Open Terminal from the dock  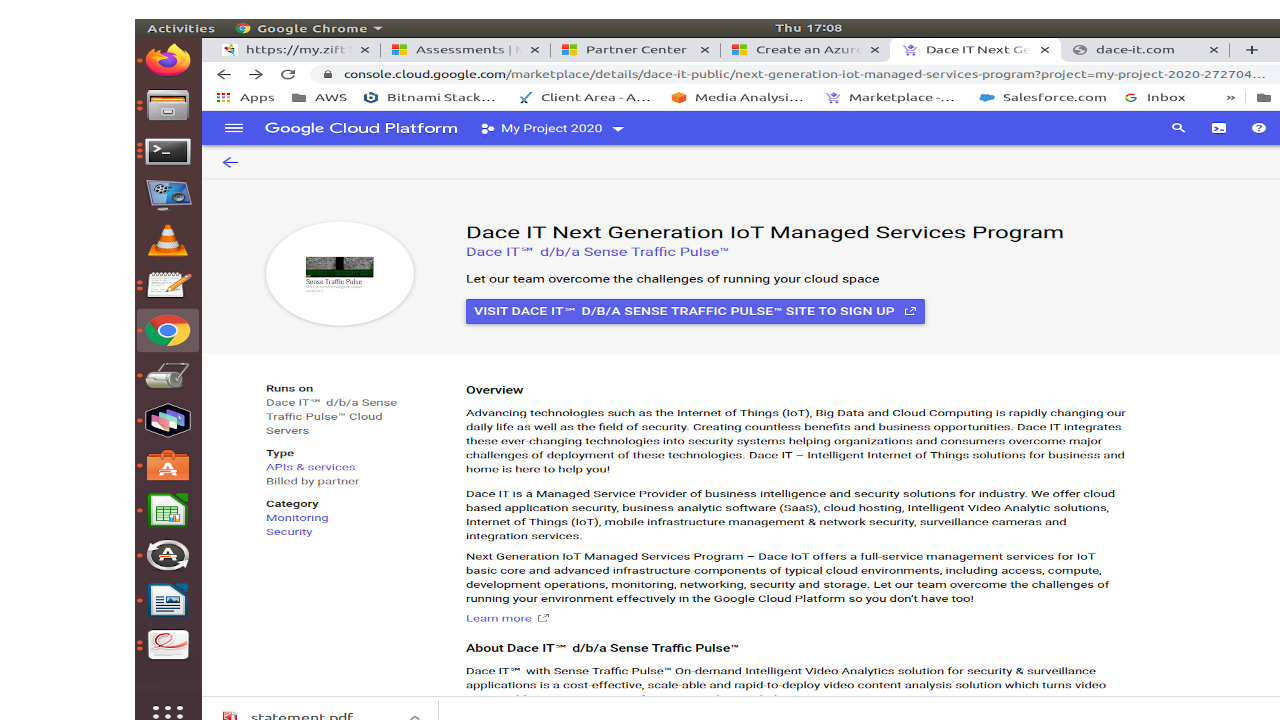click(x=168, y=151)
